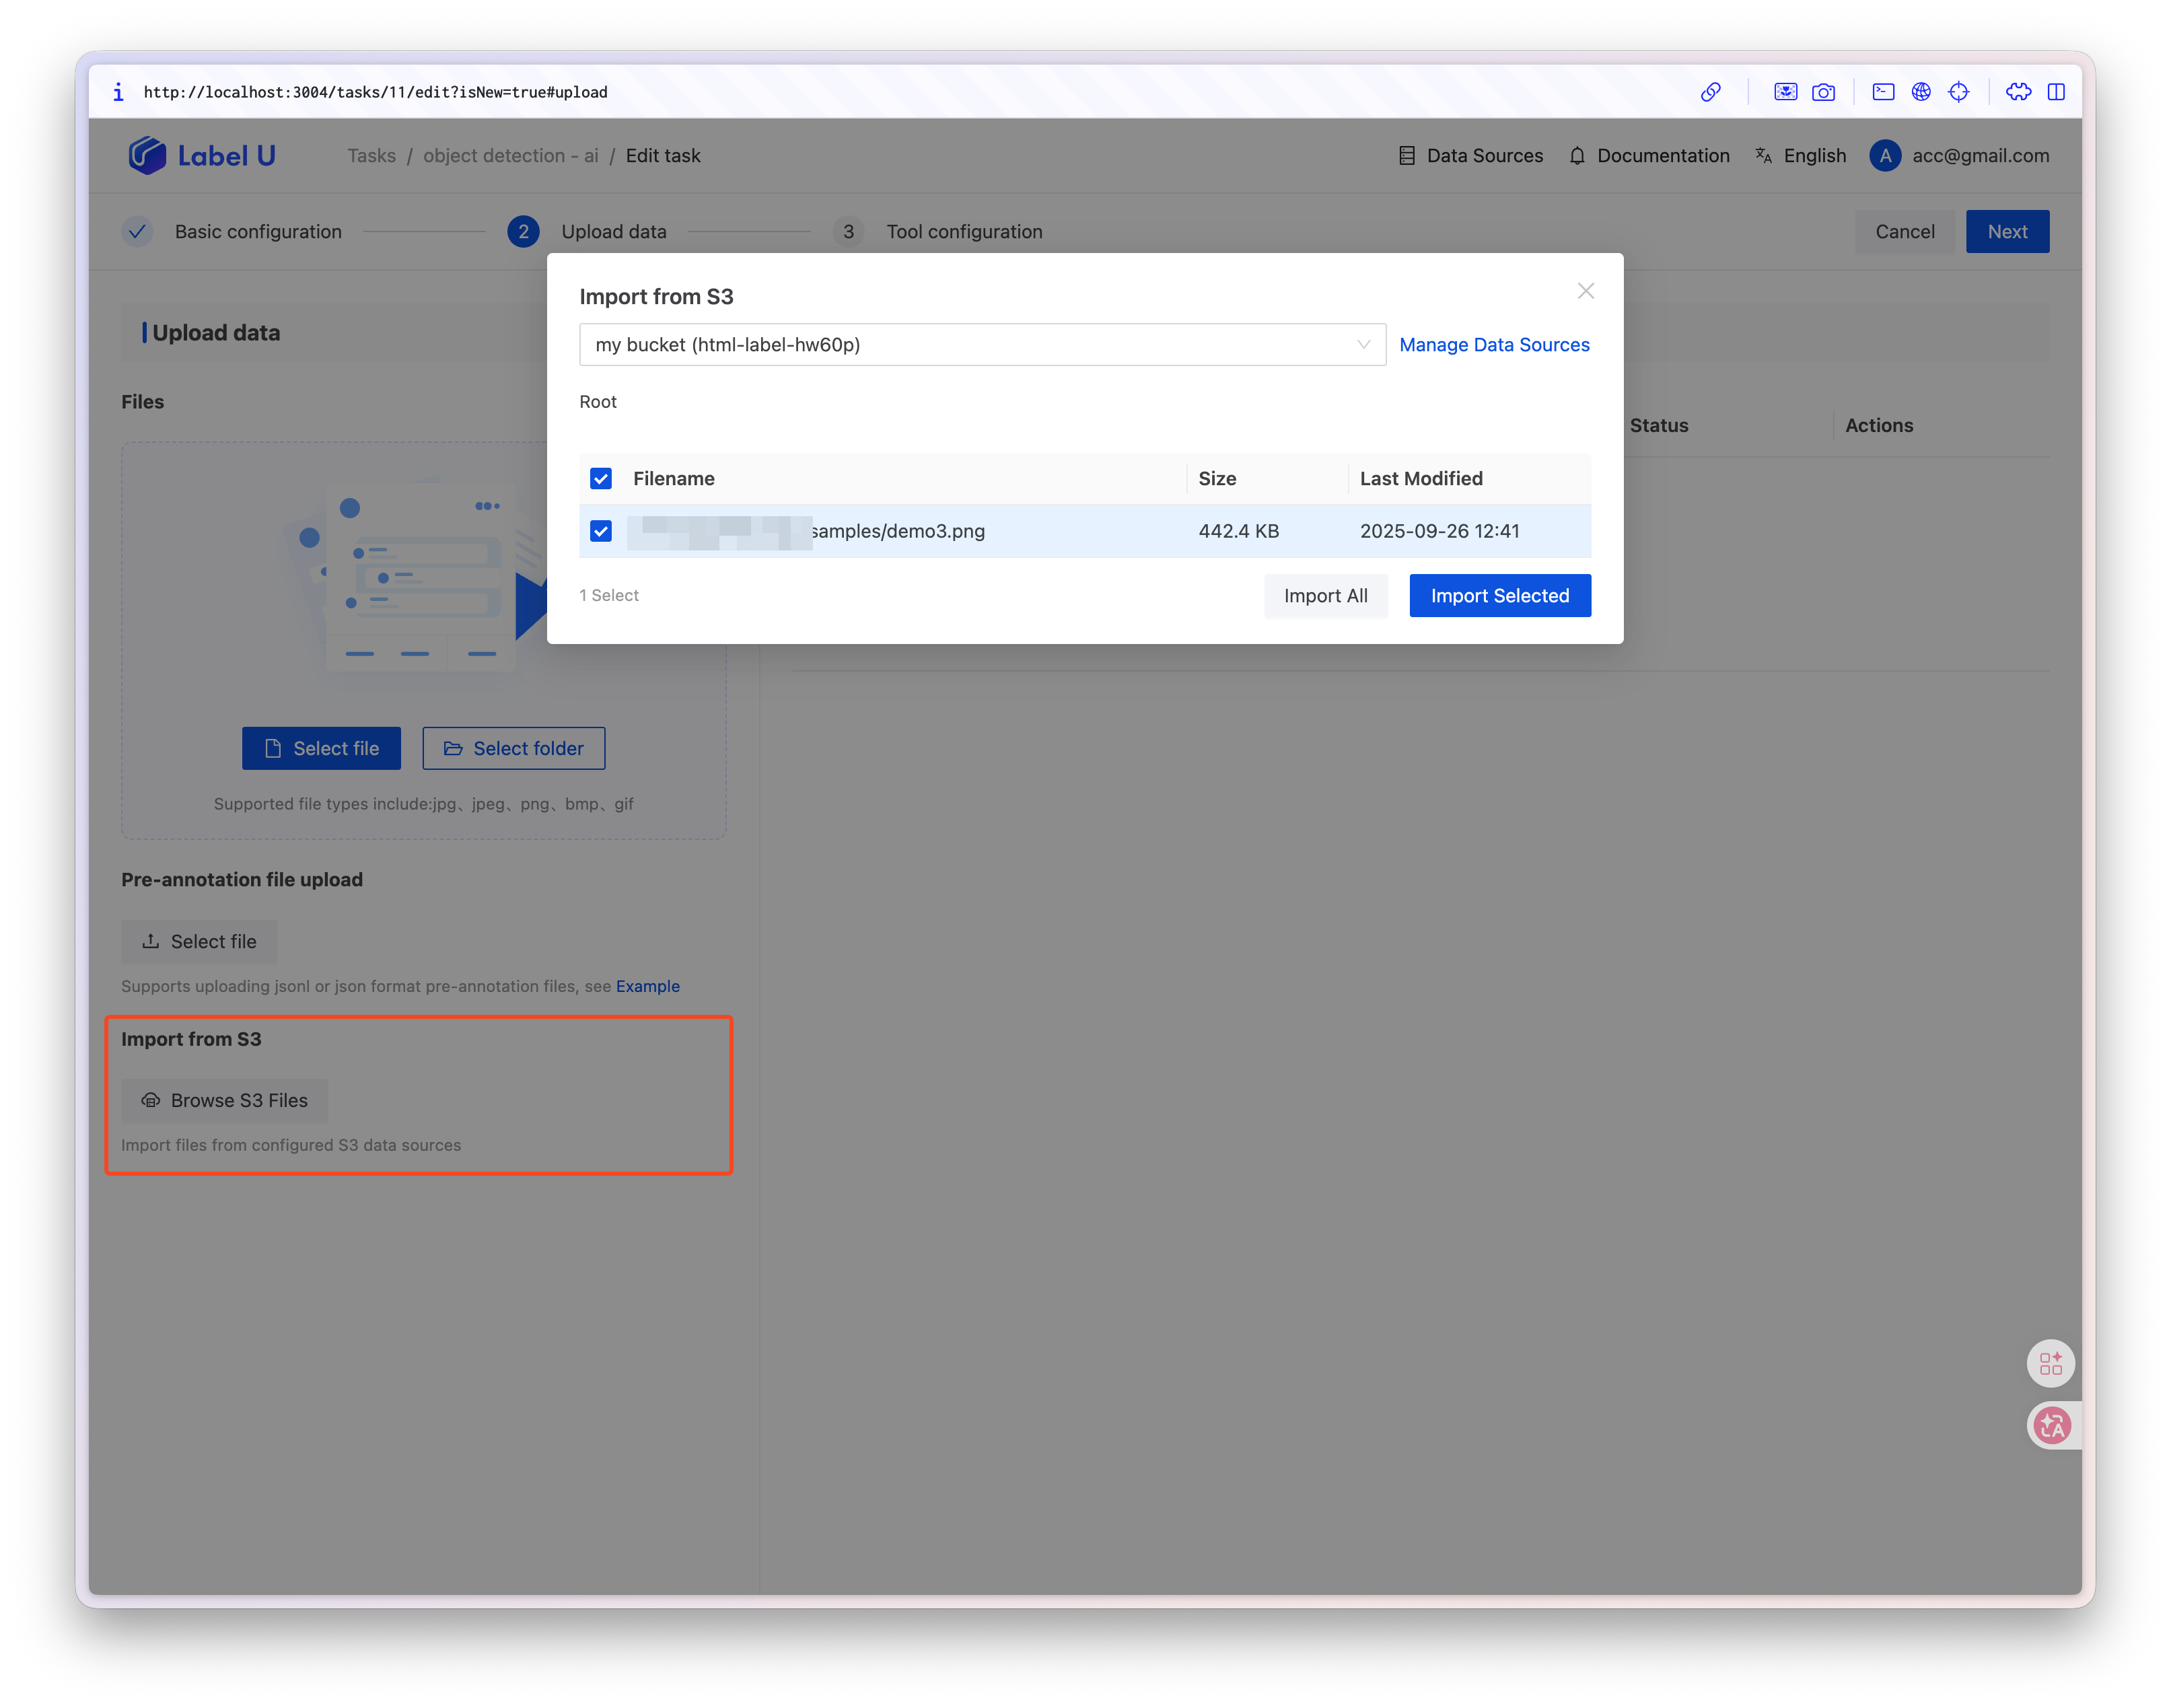Click the Select folder button
The width and height of the screenshot is (2171, 1708).
[x=513, y=748]
